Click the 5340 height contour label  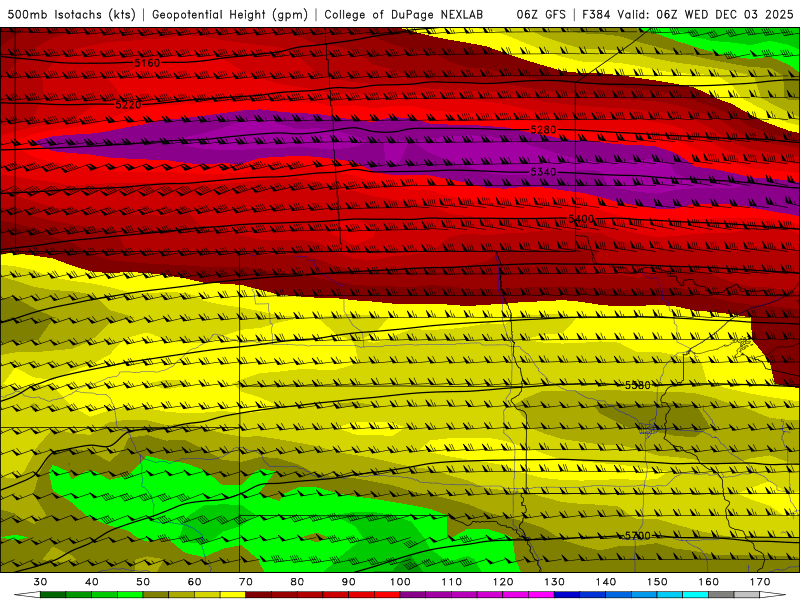[x=543, y=172]
